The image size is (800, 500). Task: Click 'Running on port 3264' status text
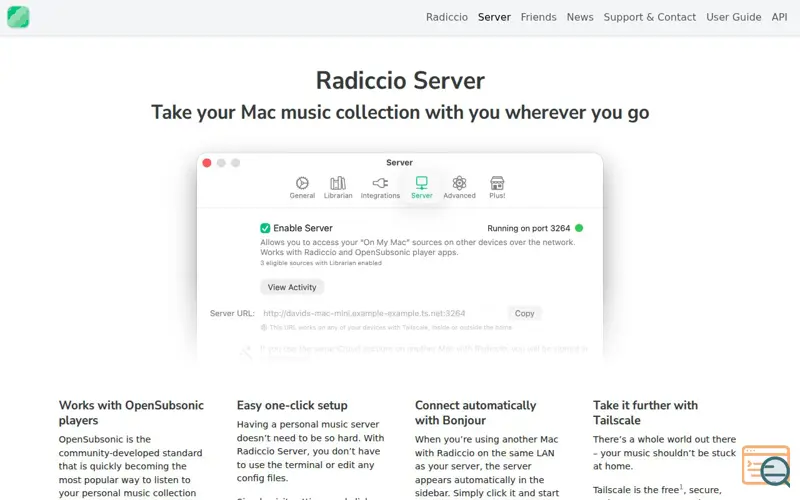(x=528, y=228)
